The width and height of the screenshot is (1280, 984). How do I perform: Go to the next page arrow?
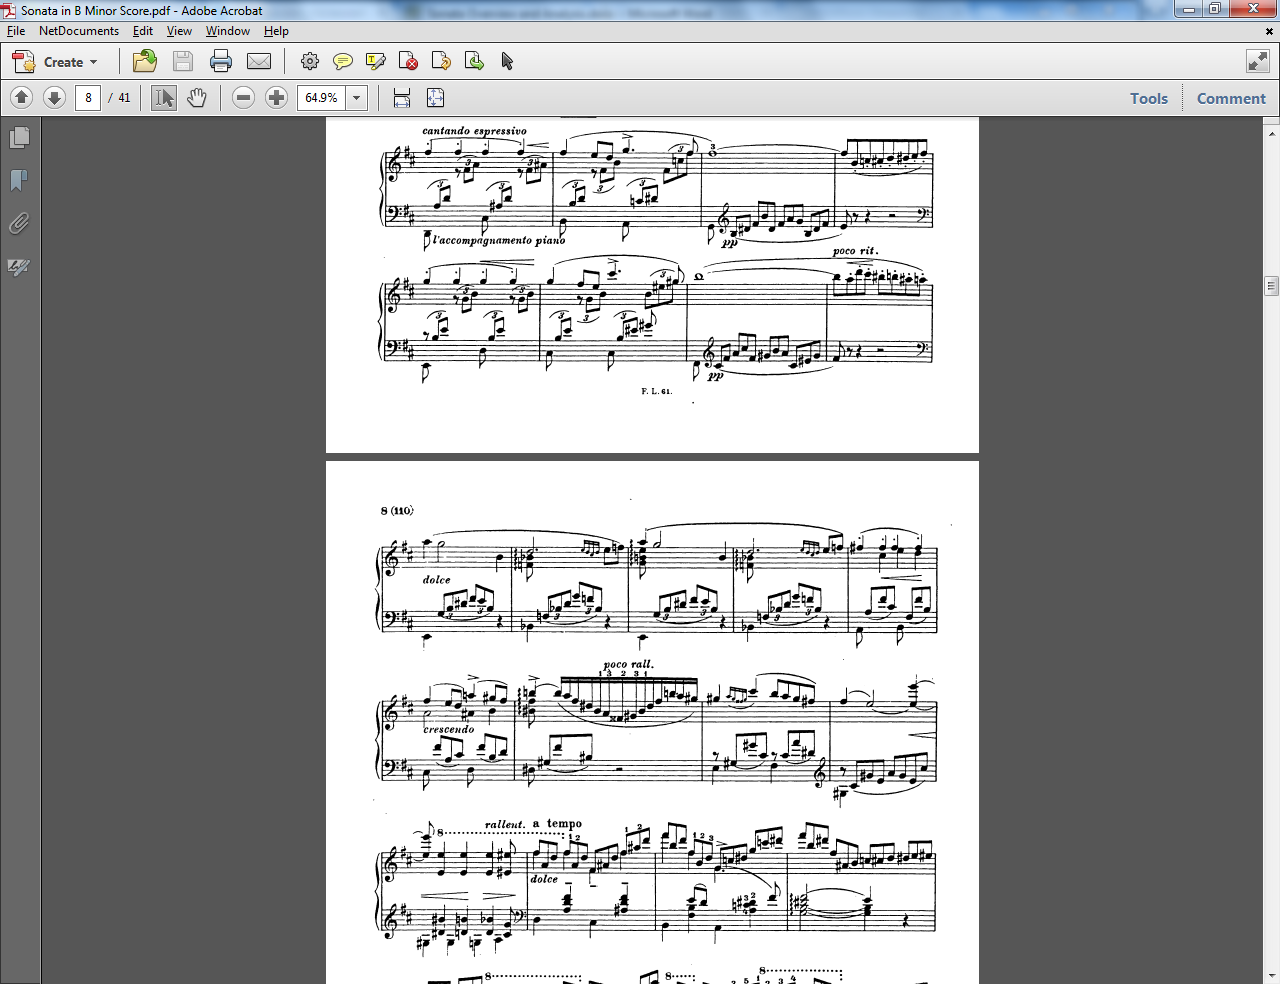(55, 98)
